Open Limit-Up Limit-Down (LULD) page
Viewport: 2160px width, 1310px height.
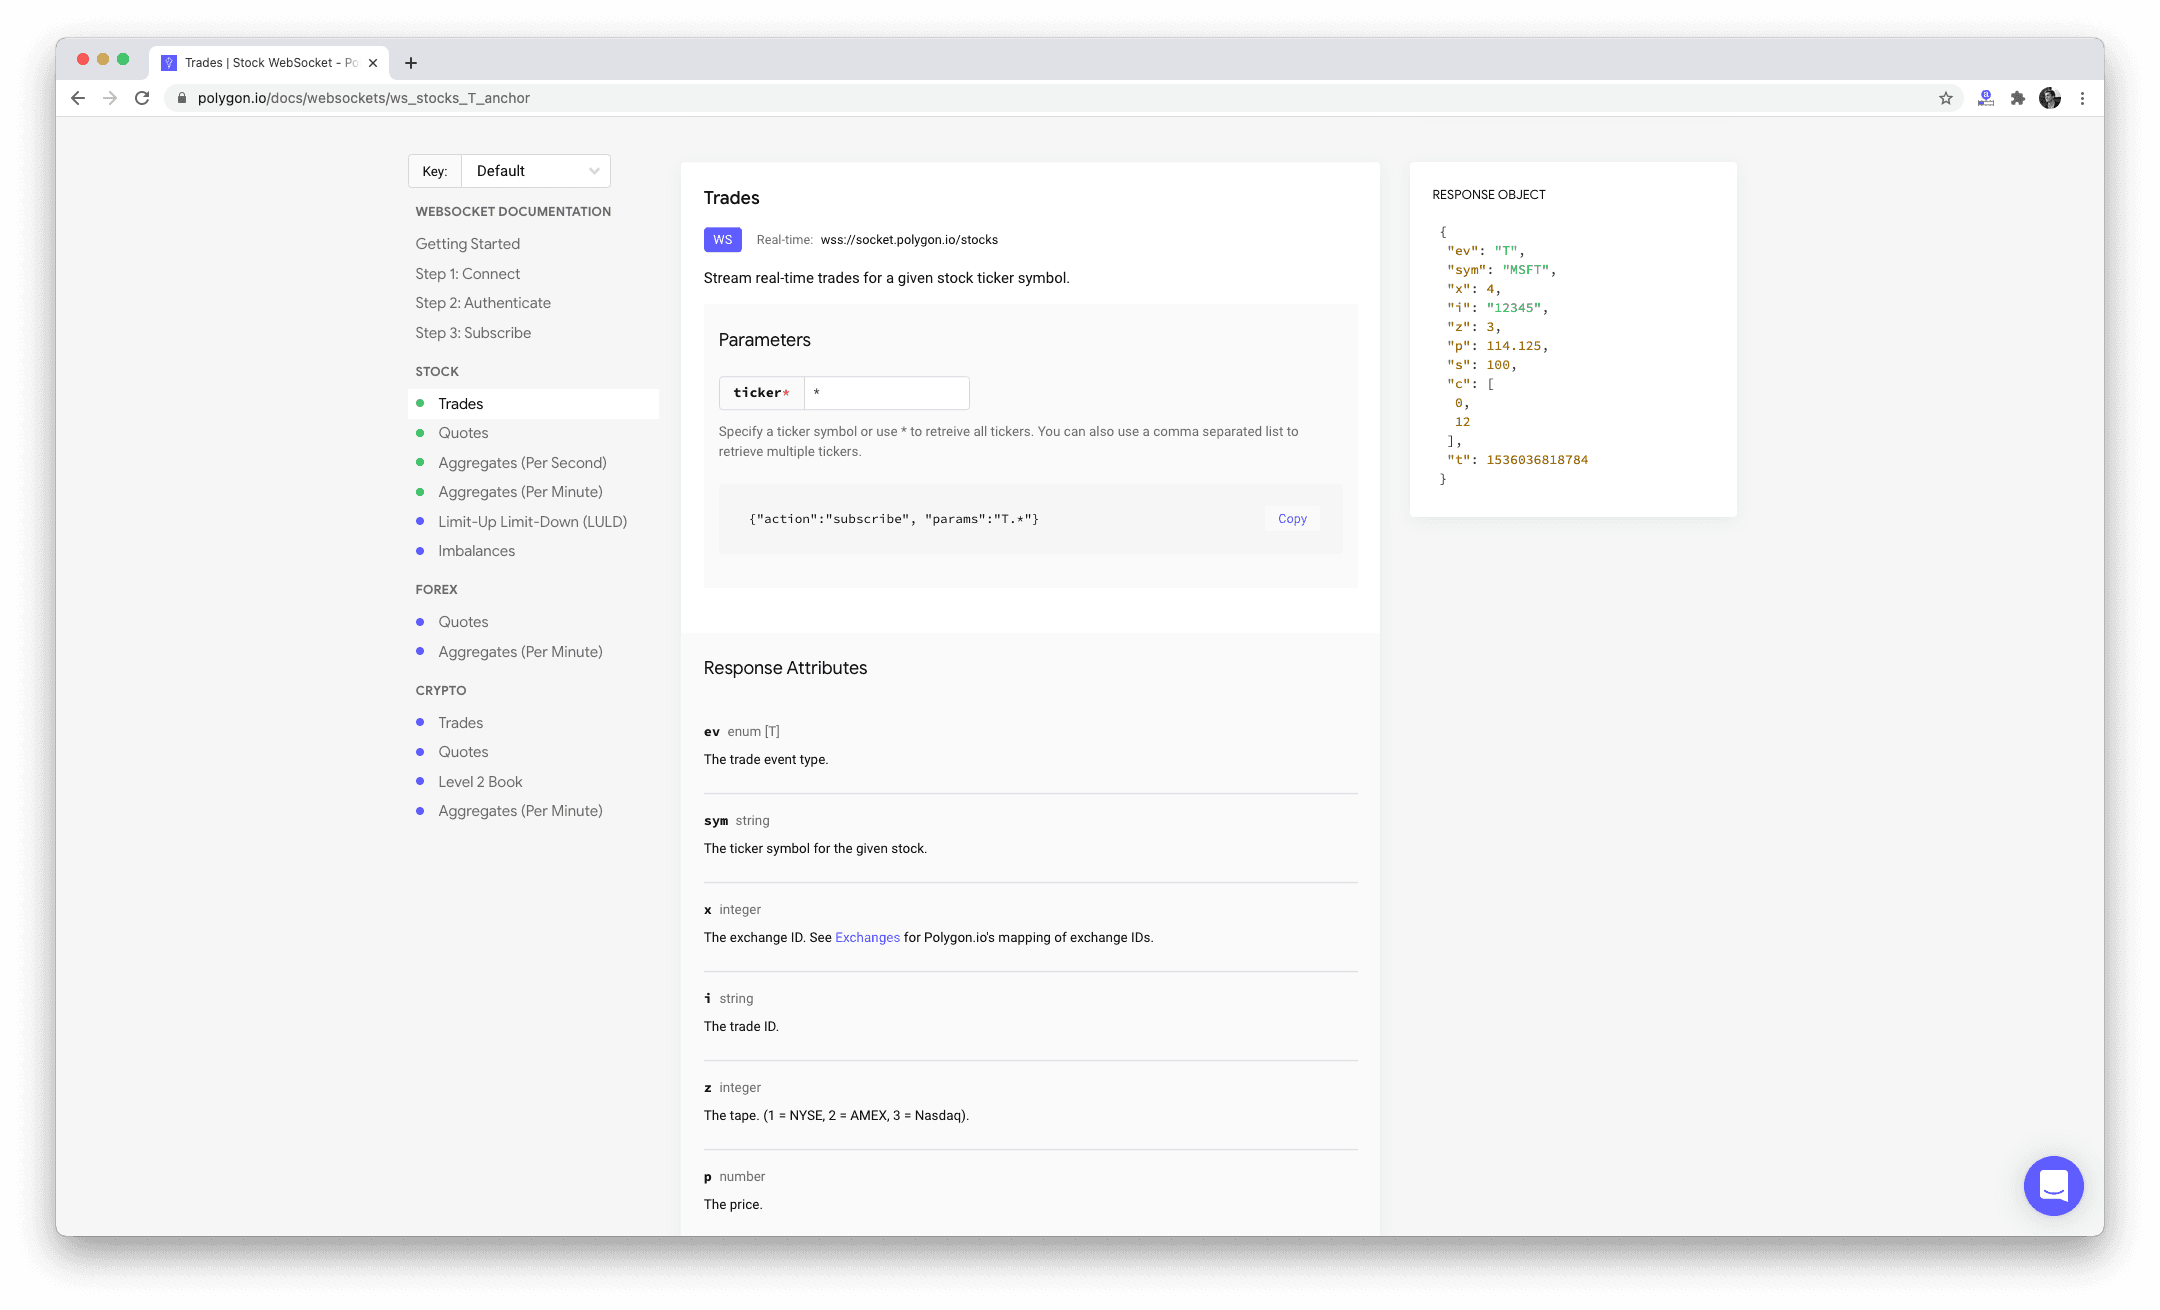pos(532,522)
